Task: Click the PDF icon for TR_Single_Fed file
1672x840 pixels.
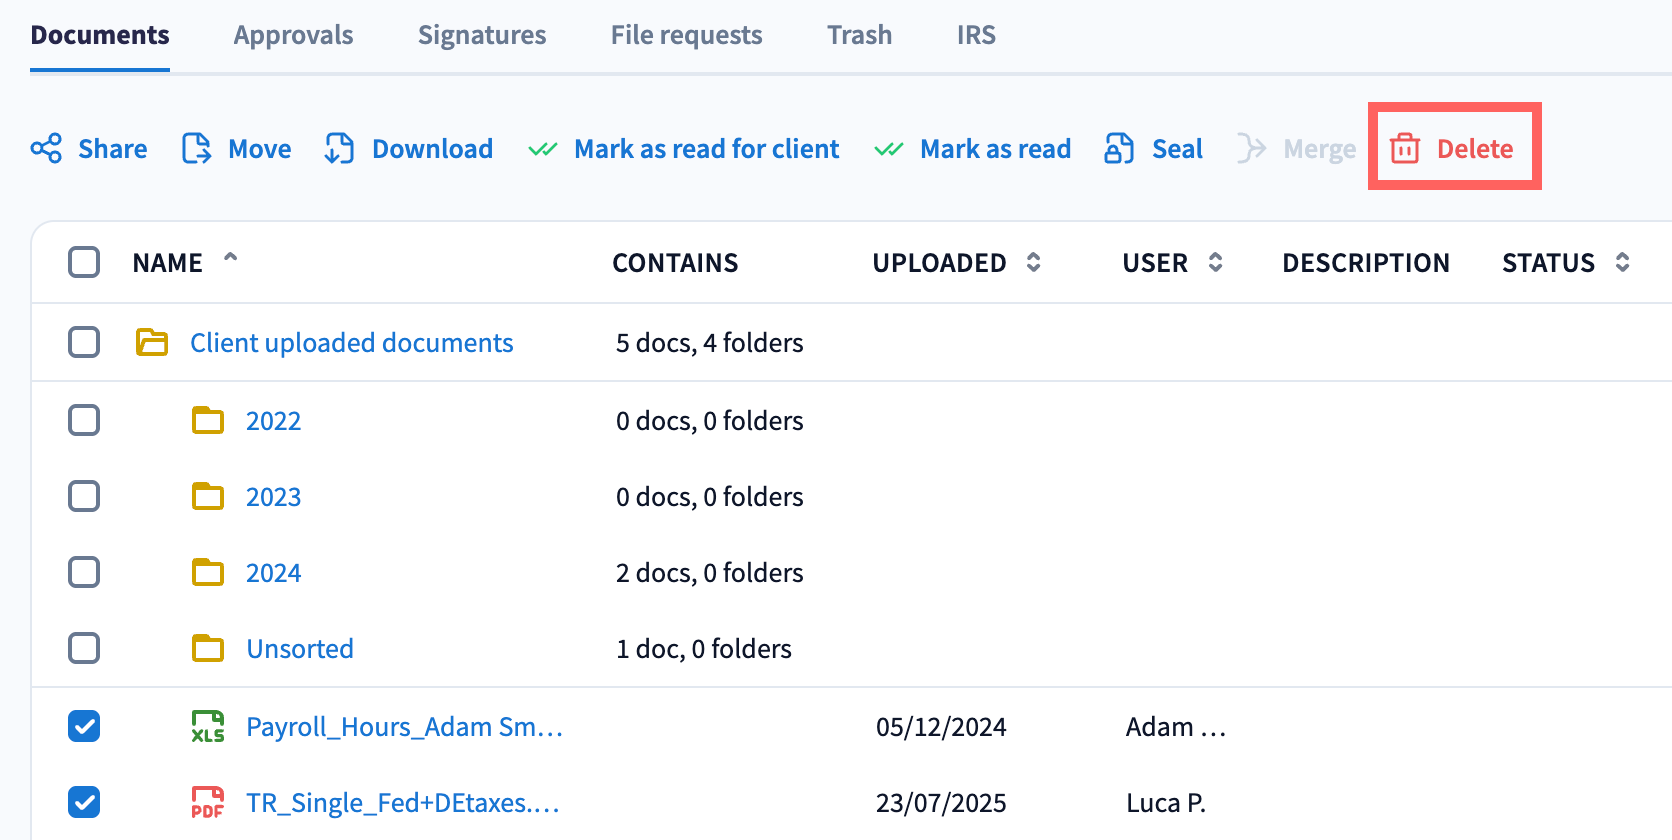Action: tap(208, 803)
